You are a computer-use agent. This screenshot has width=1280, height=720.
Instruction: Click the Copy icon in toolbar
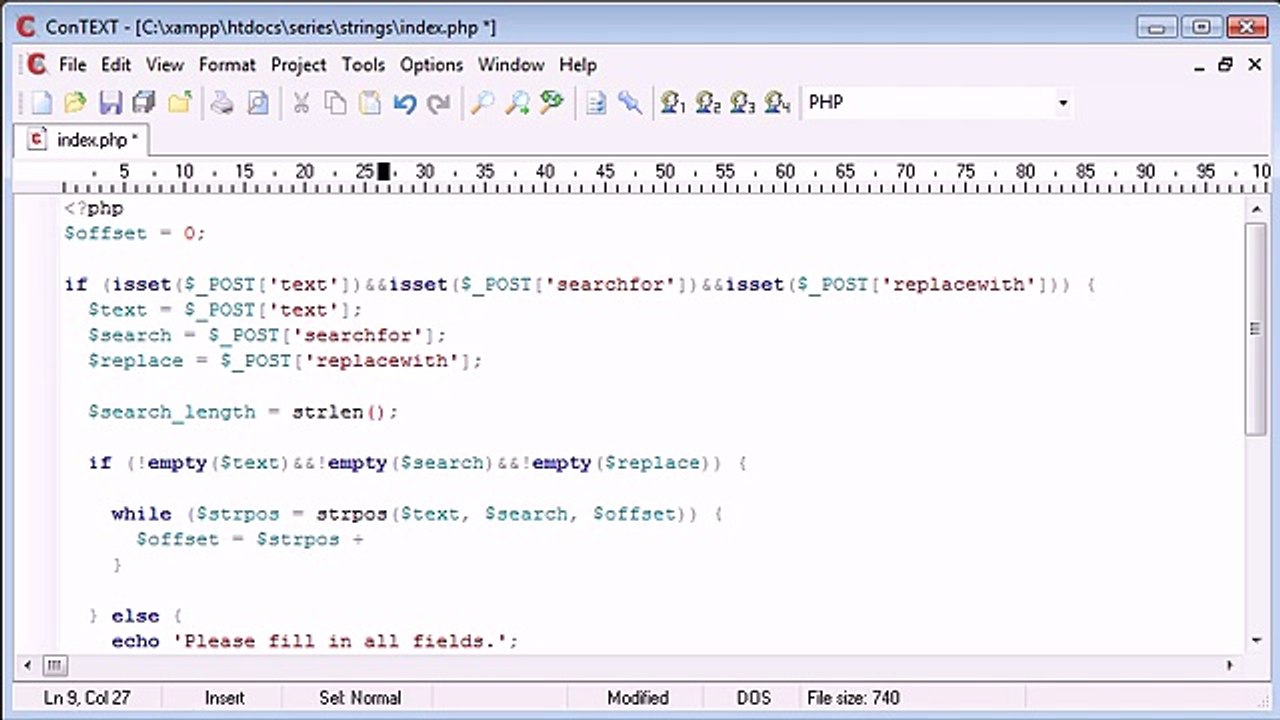click(335, 102)
